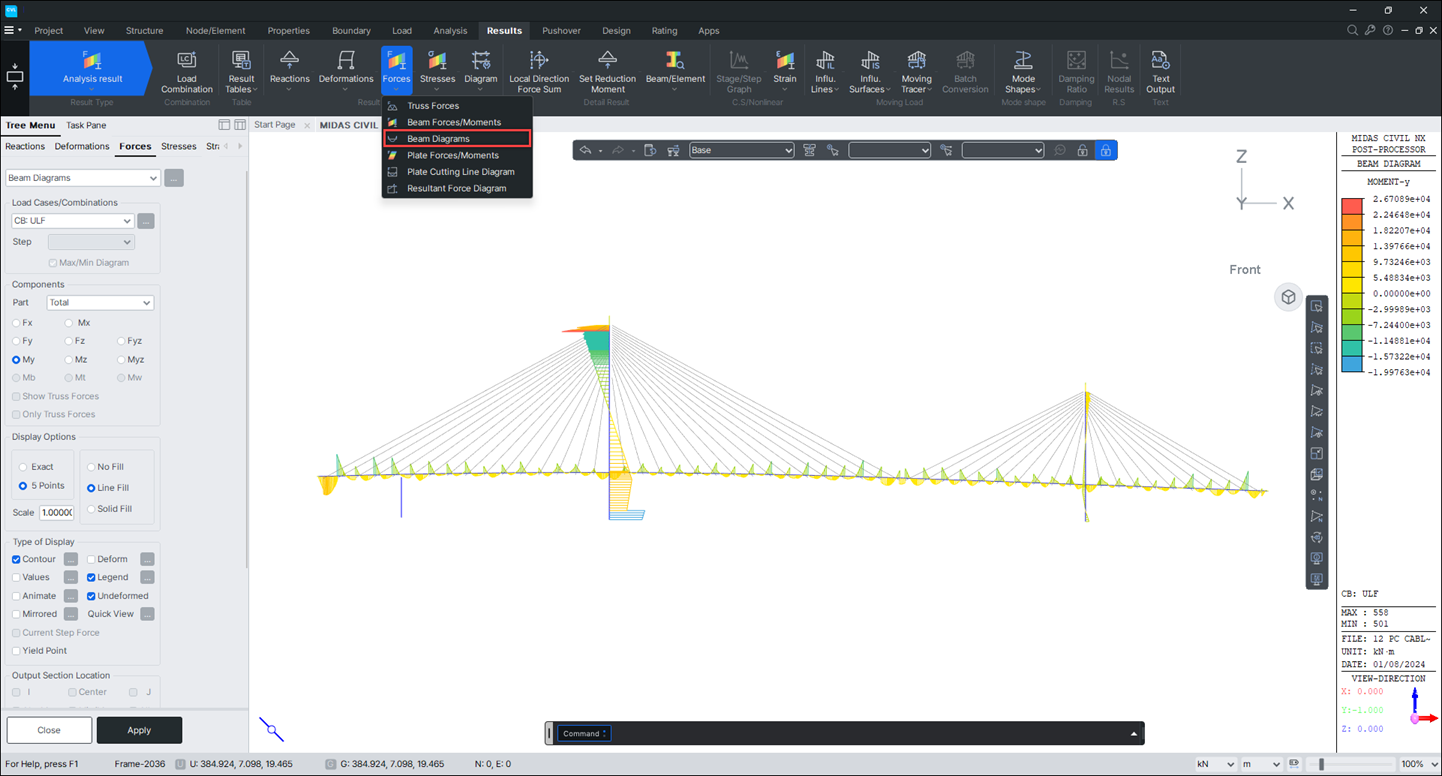Open the Moving Tracer tool
This screenshot has height=776, width=1442.
tap(916, 72)
